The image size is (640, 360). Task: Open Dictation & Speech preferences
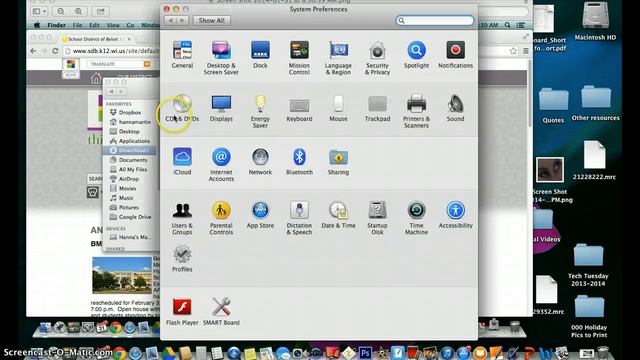tap(299, 218)
